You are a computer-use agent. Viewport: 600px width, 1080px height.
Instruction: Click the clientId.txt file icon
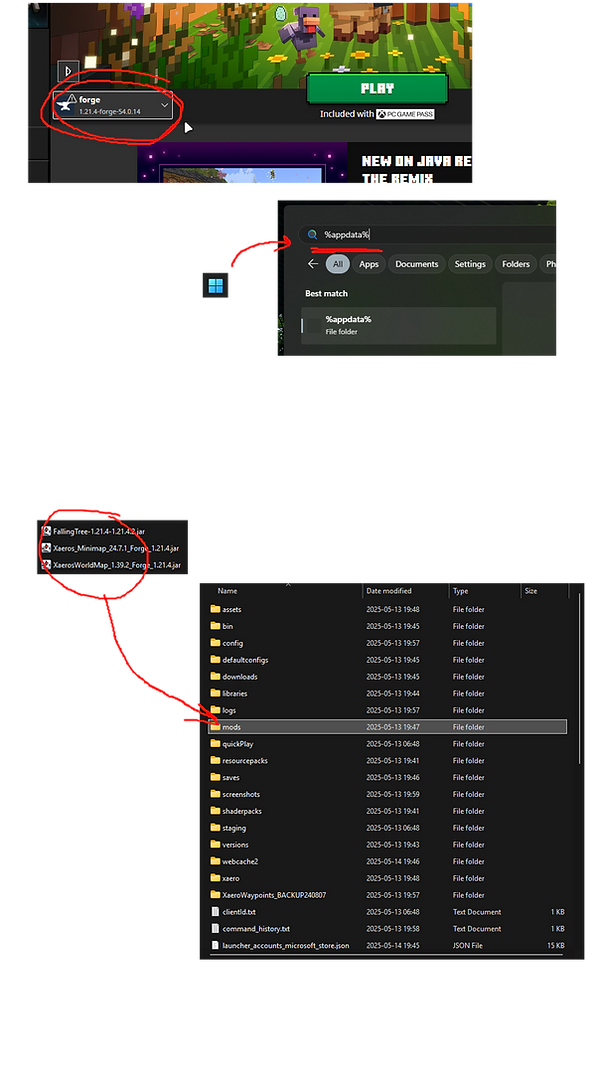pos(215,911)
